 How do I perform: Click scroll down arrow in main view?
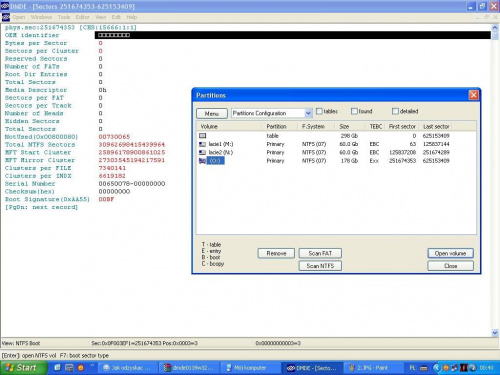tap(495, 332)
